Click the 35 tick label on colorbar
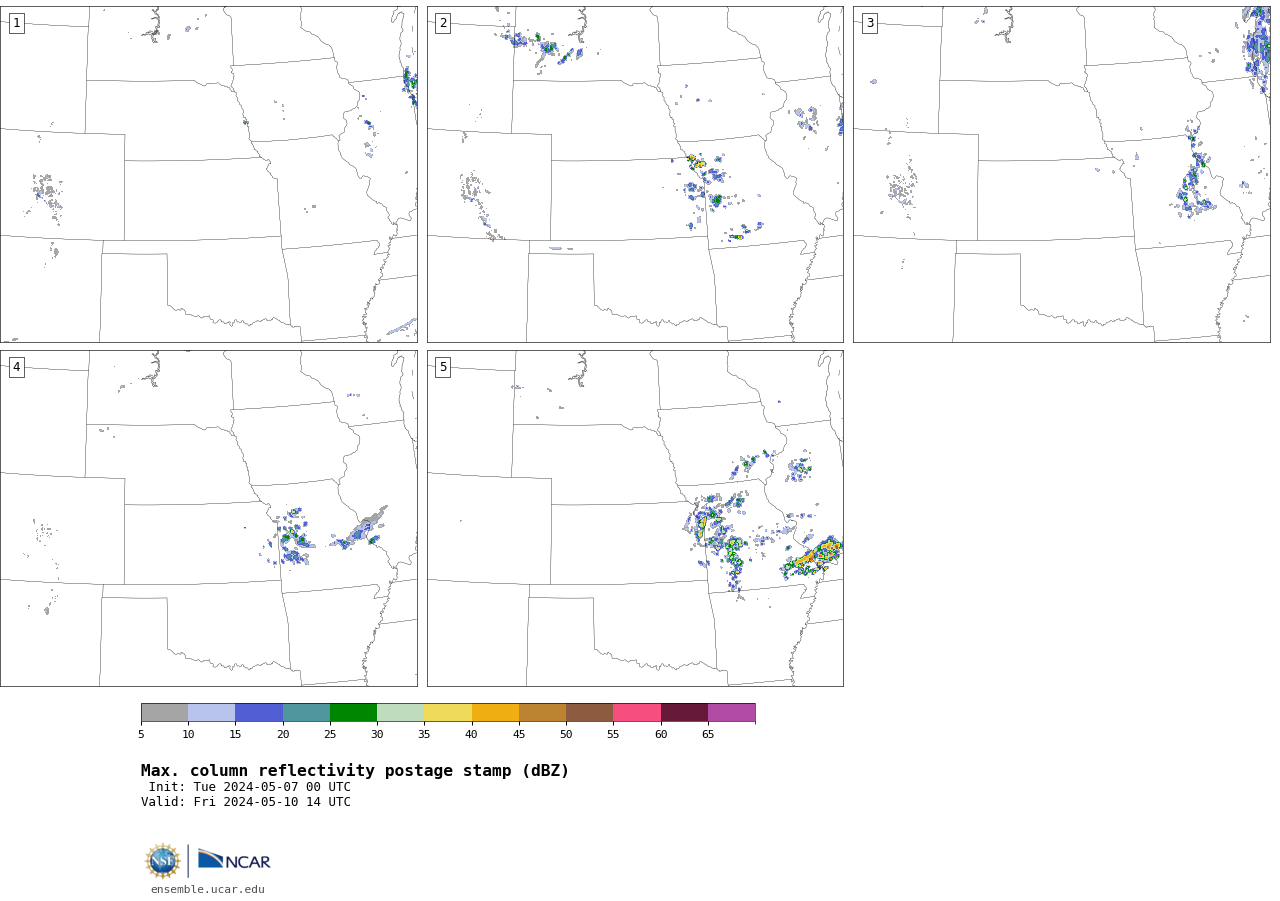 coord(424,735)
